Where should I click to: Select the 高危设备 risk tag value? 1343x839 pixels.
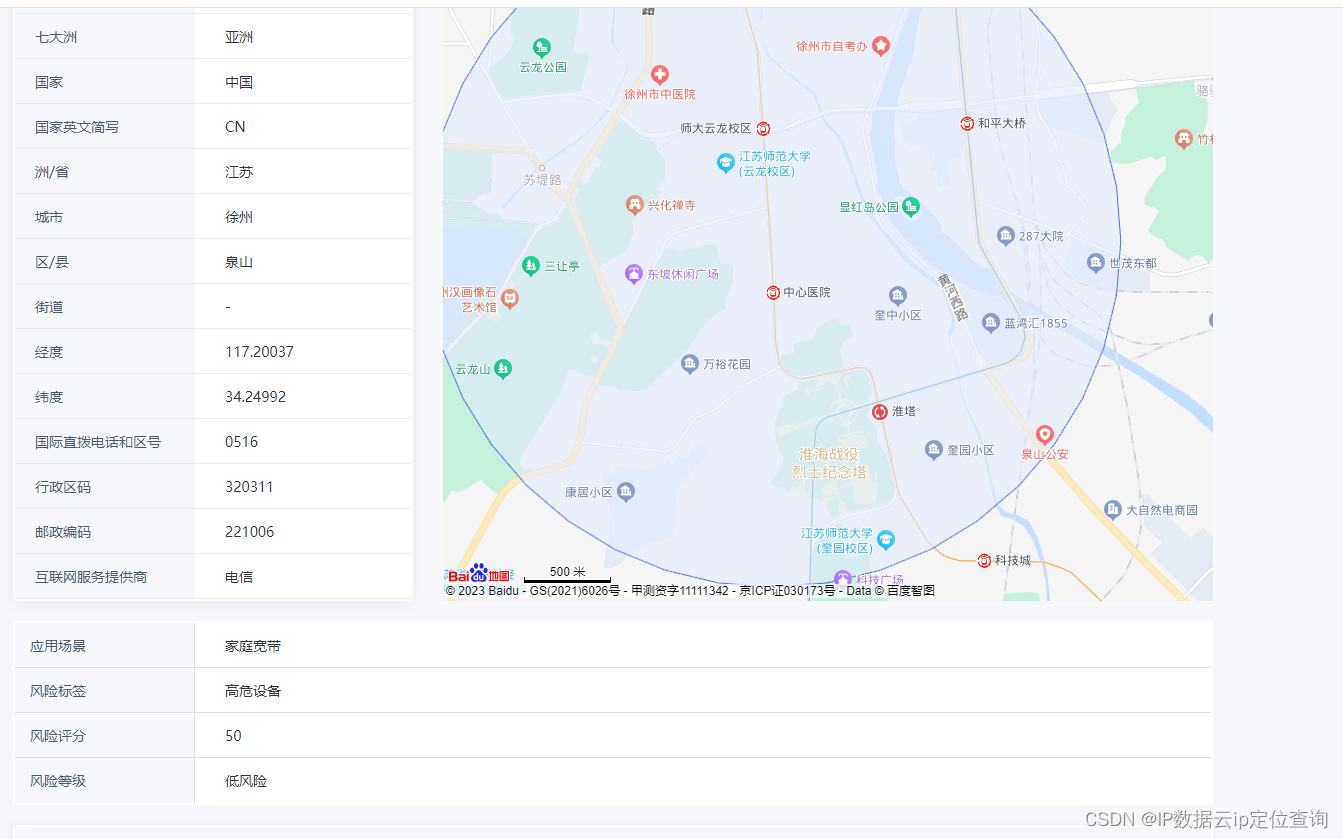tap(253, 691)
